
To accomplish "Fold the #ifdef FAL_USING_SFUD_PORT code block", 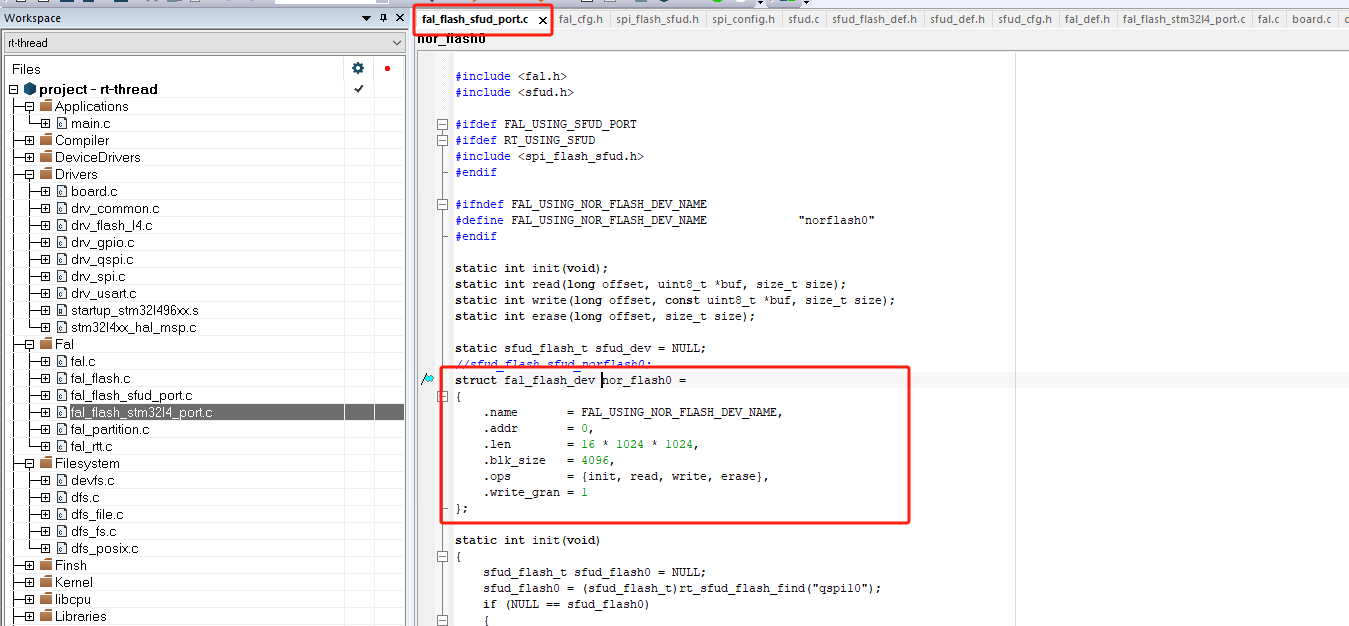I will pyautogui.click(x=442, y=124).
